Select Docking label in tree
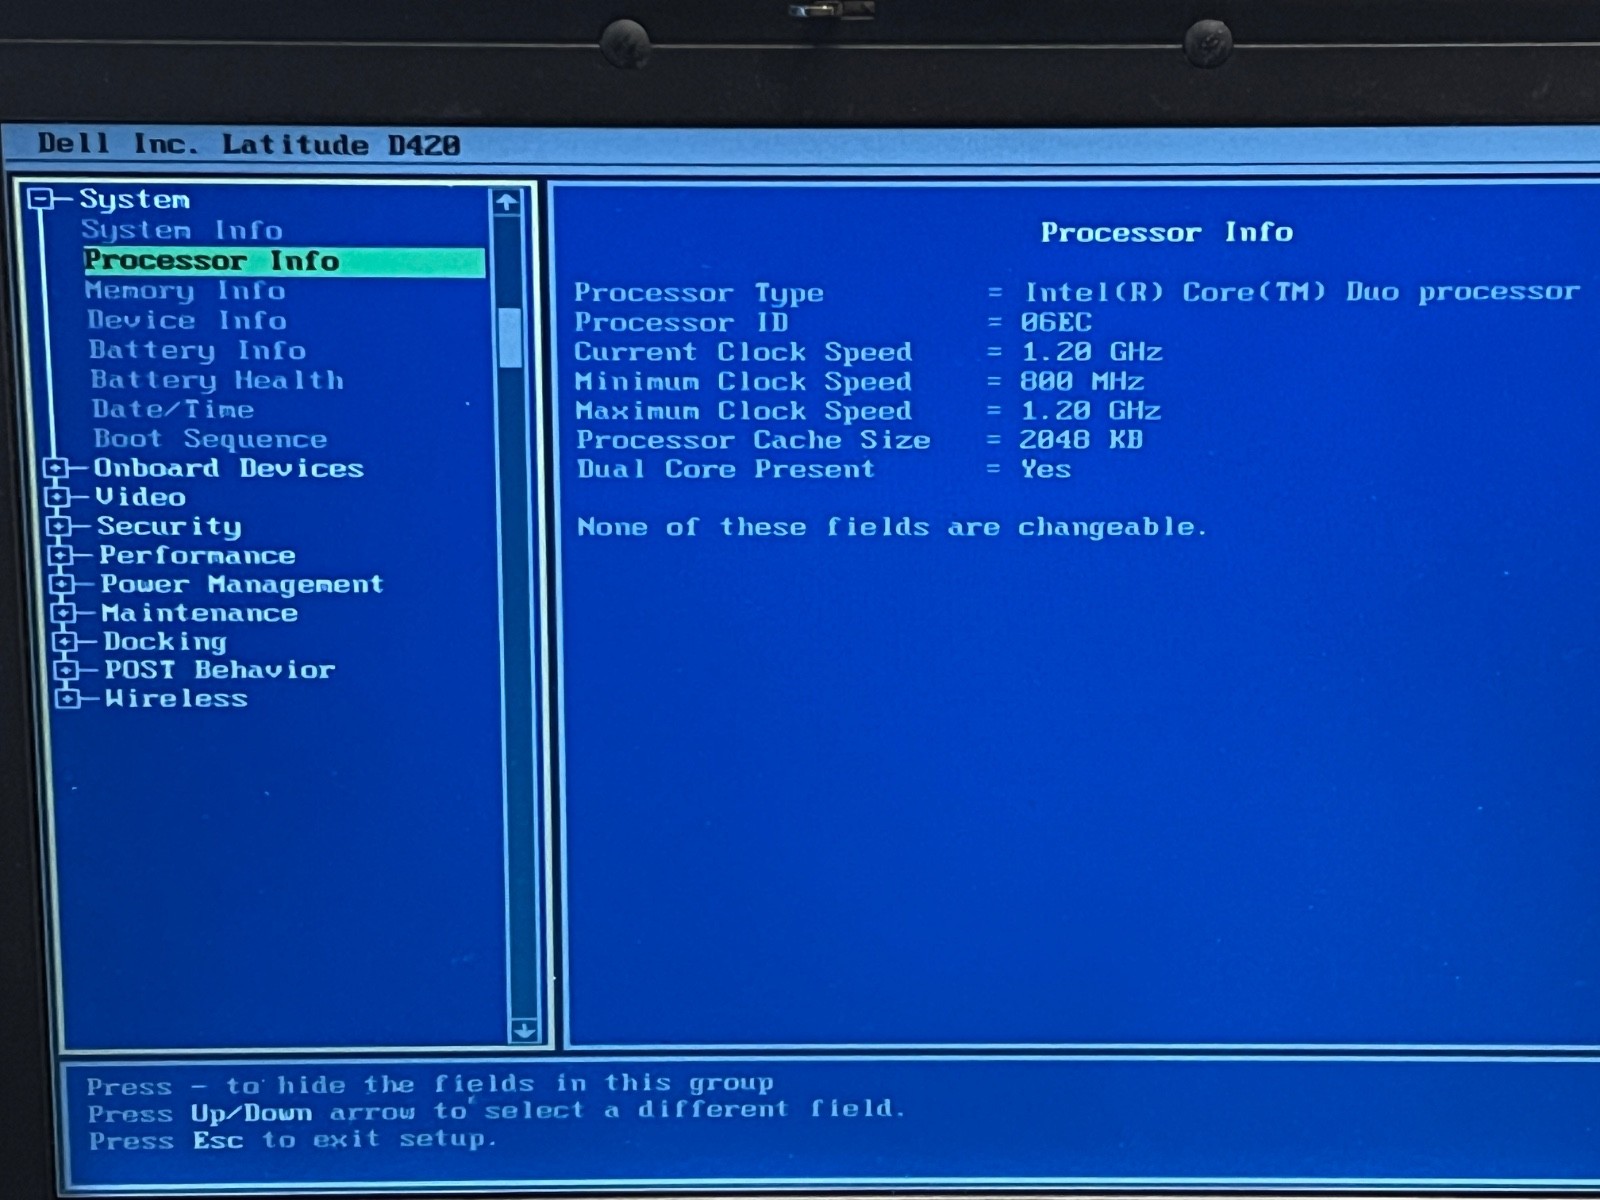Image resolution: width=1600 pixels, height=1200 pixels. tap(165, 642)
